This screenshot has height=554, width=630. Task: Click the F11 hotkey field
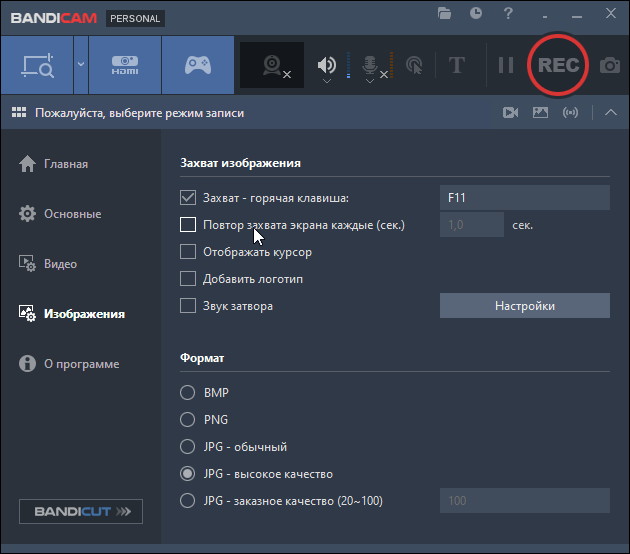pos(525,198)
